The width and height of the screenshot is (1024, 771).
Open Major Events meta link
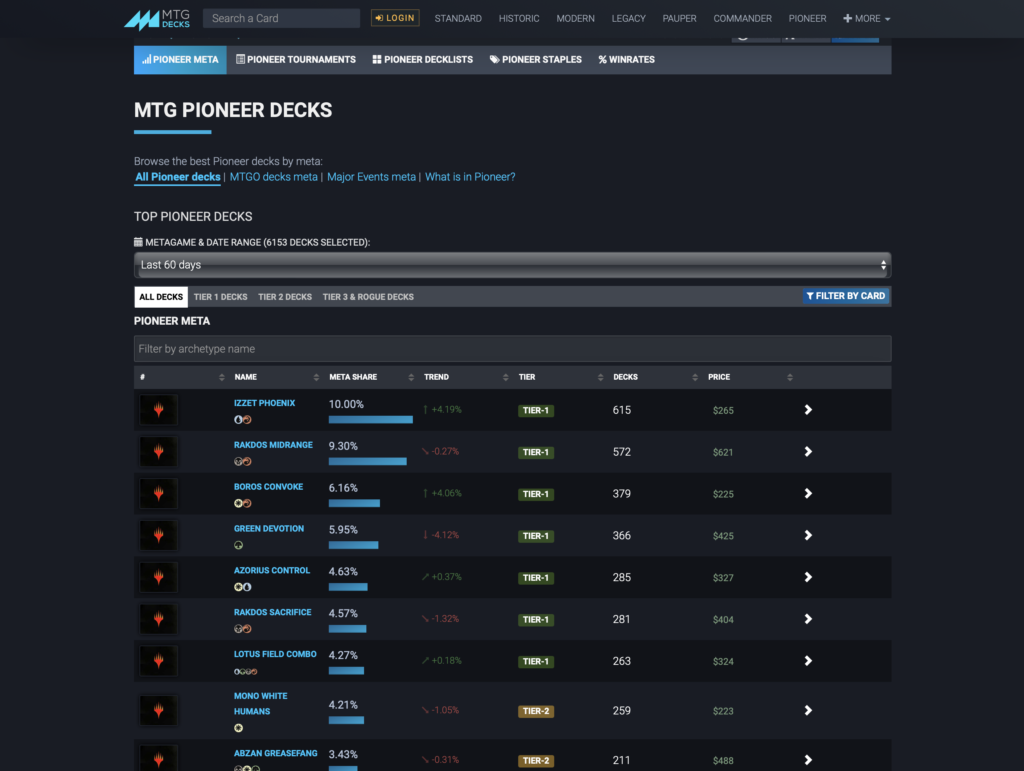point(372,177)
